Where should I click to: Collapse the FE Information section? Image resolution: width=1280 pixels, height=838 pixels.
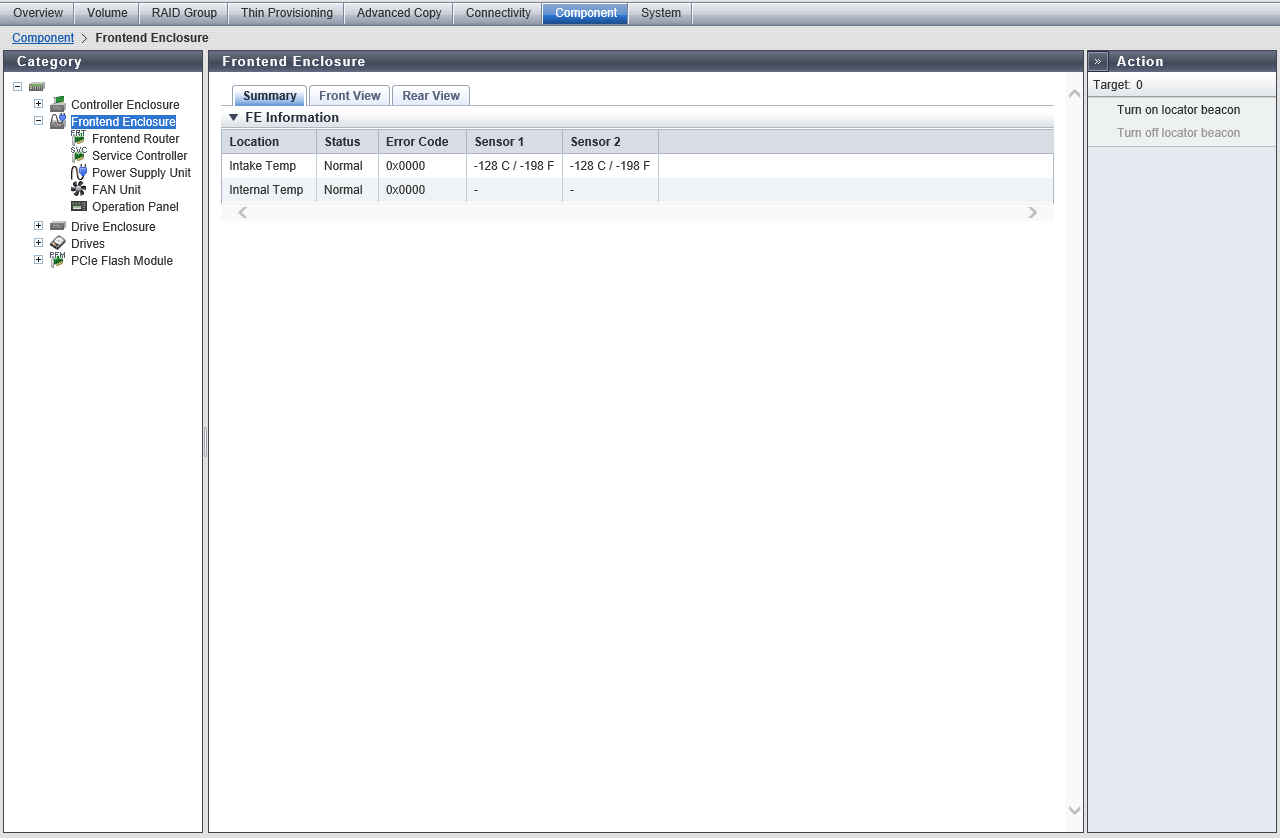point(234,117)
